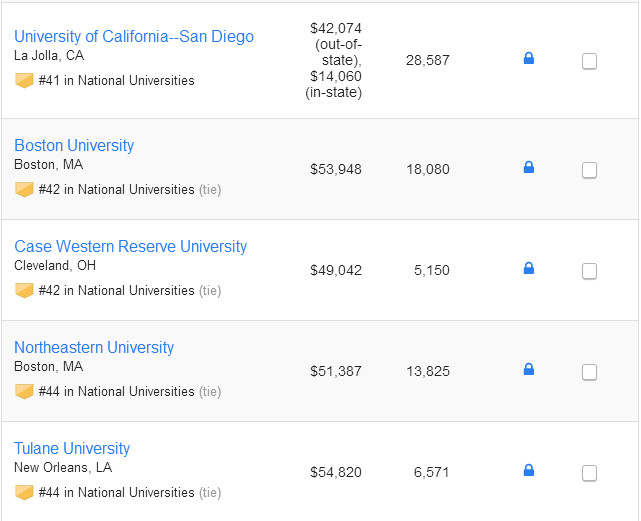This screenshot has width=641, height=521.
Task: Visit the Tulane University link
Action: (x=72, y=449)
